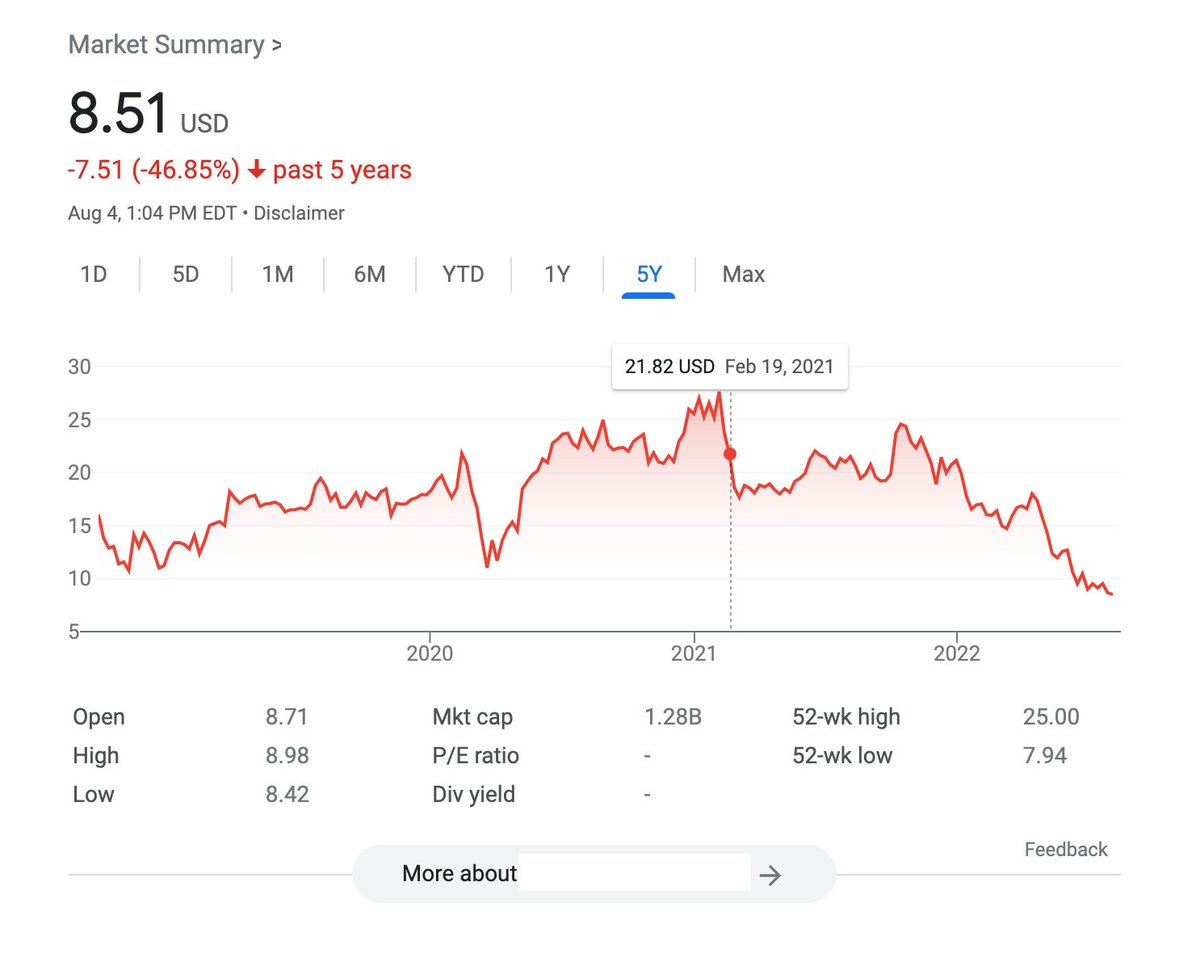Click the 52-wk low label
The height and width of the screenshot is (966, 1200).
point(842,756)
